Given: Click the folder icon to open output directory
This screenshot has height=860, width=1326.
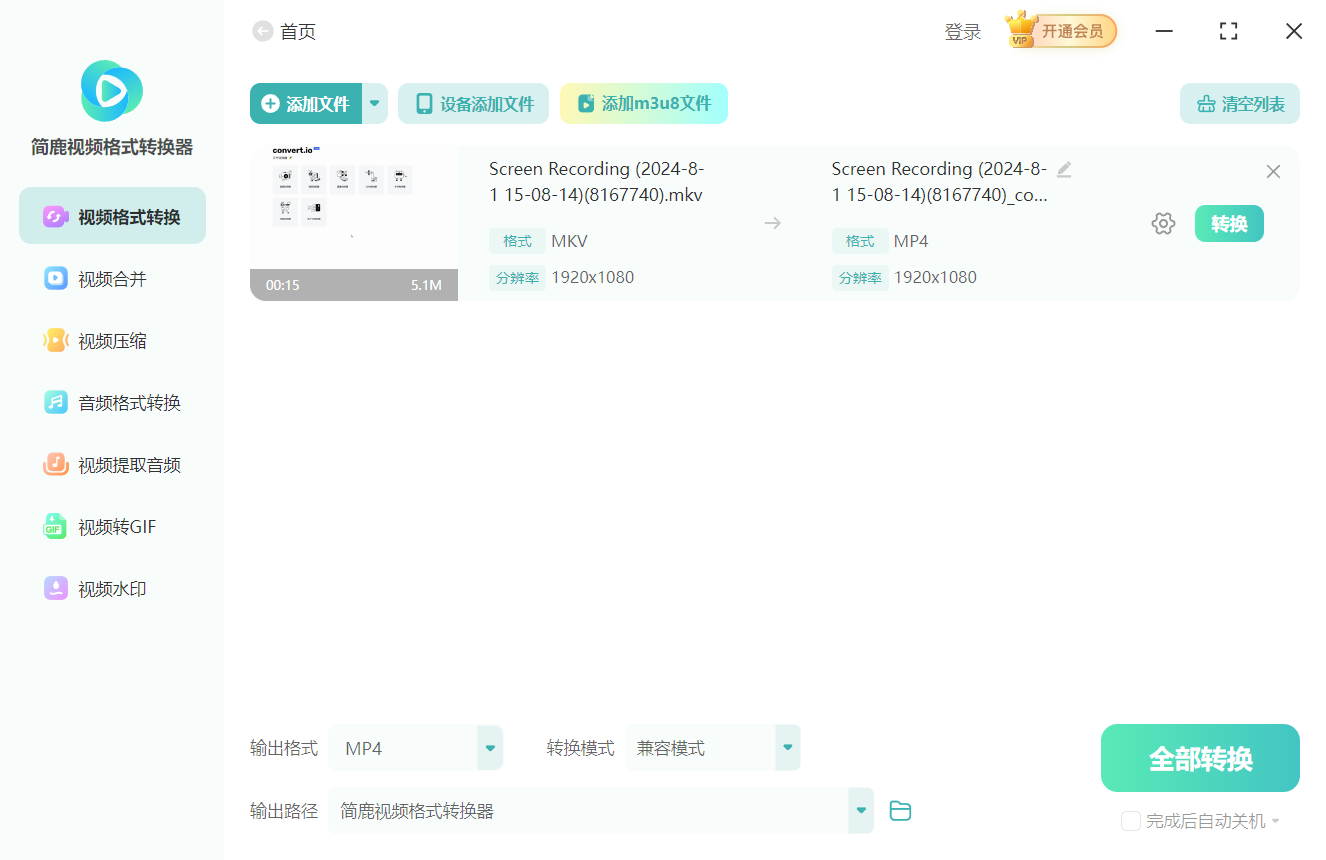Looking at the screenshot, I should [x=900, y=811].
